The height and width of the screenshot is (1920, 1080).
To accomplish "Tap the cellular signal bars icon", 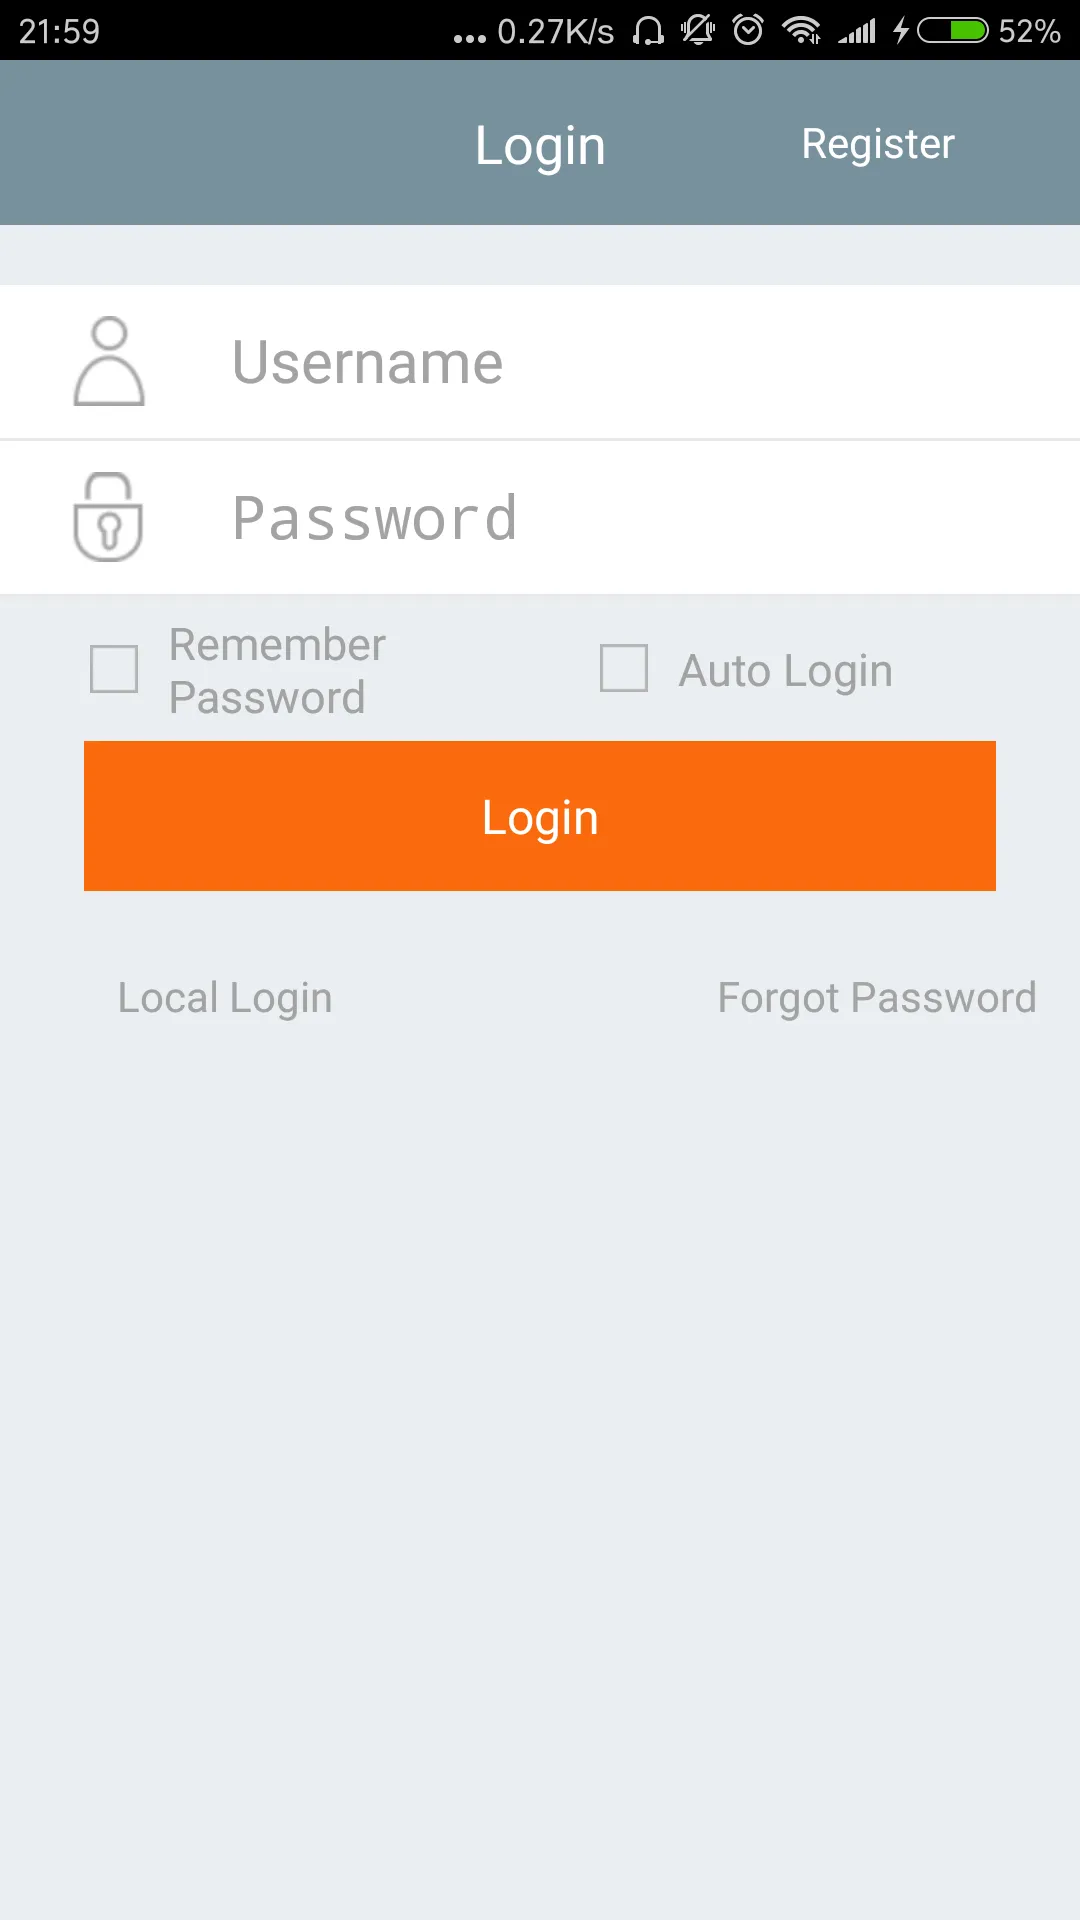I will 858,32.
